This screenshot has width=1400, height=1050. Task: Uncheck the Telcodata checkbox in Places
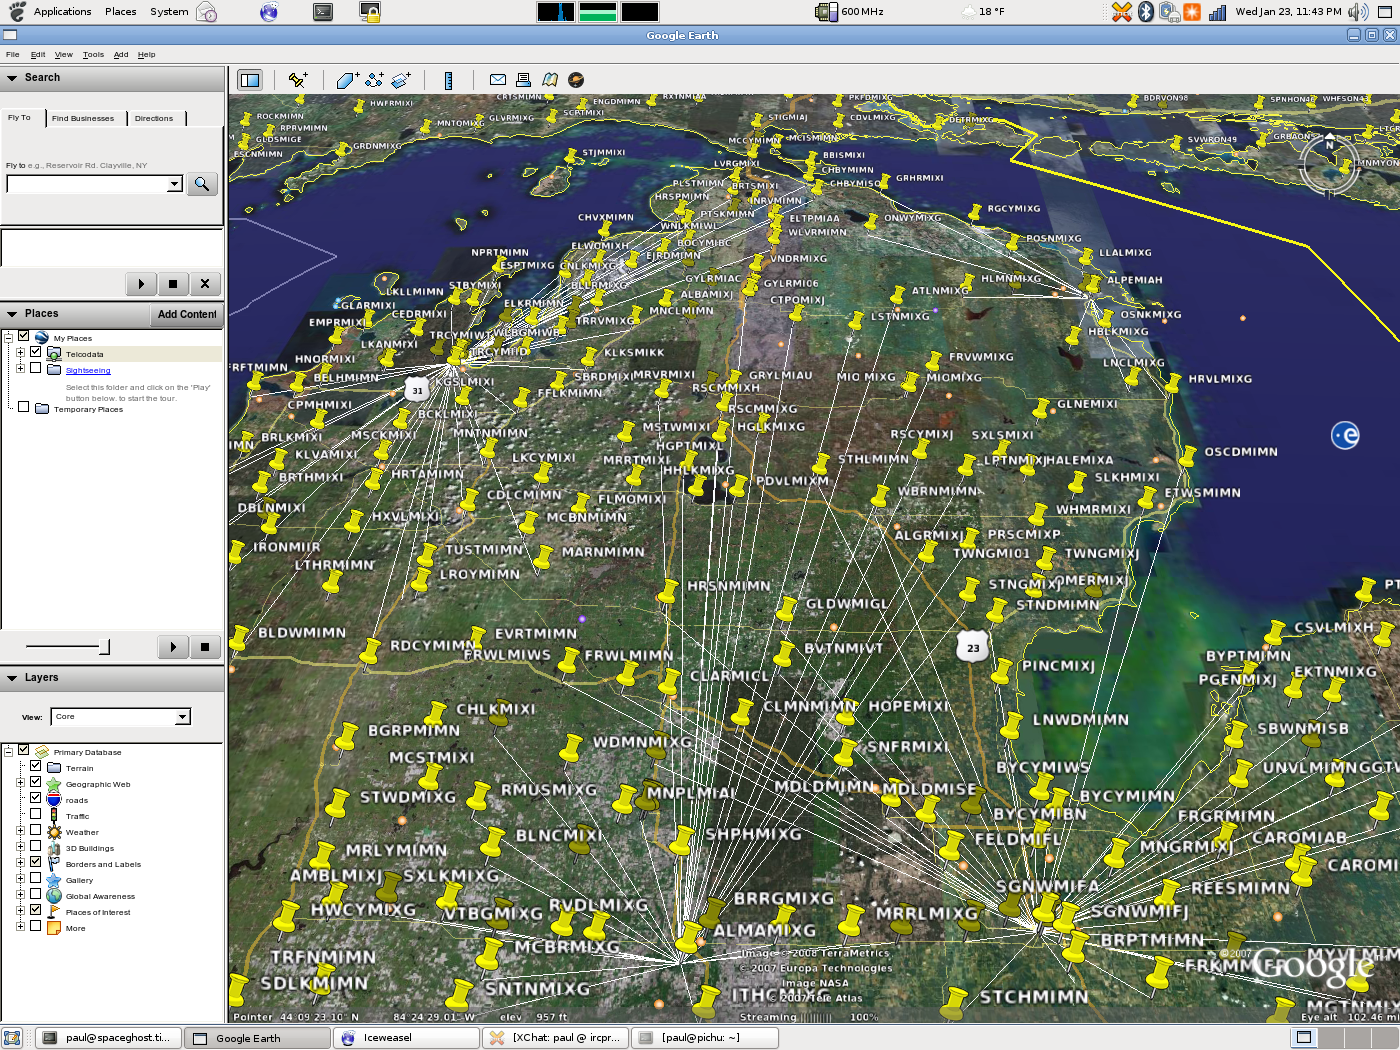pyautogui.click(x=35, y=352)
